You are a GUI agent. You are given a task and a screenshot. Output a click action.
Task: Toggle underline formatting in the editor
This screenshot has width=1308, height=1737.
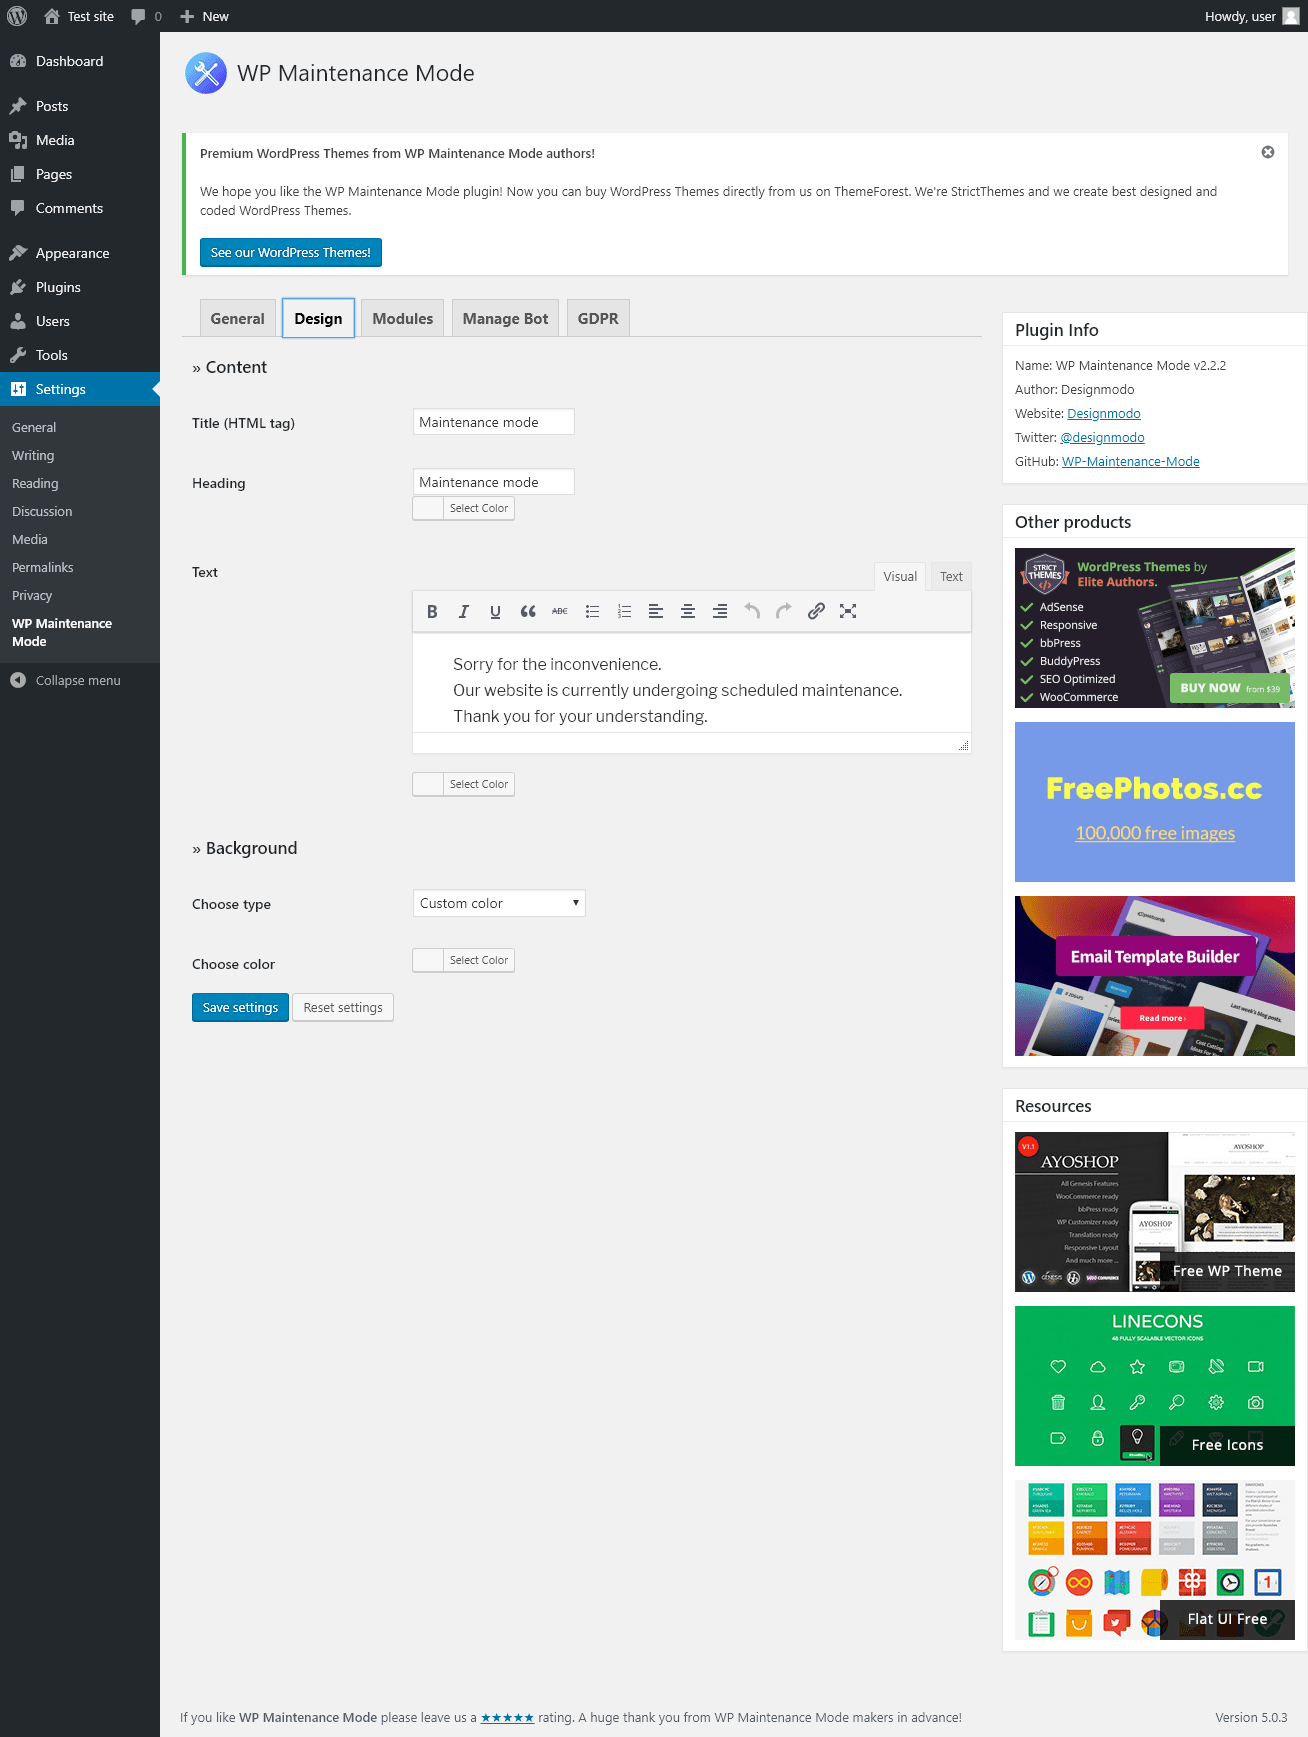pyautogui.click(x=496, y=611)
